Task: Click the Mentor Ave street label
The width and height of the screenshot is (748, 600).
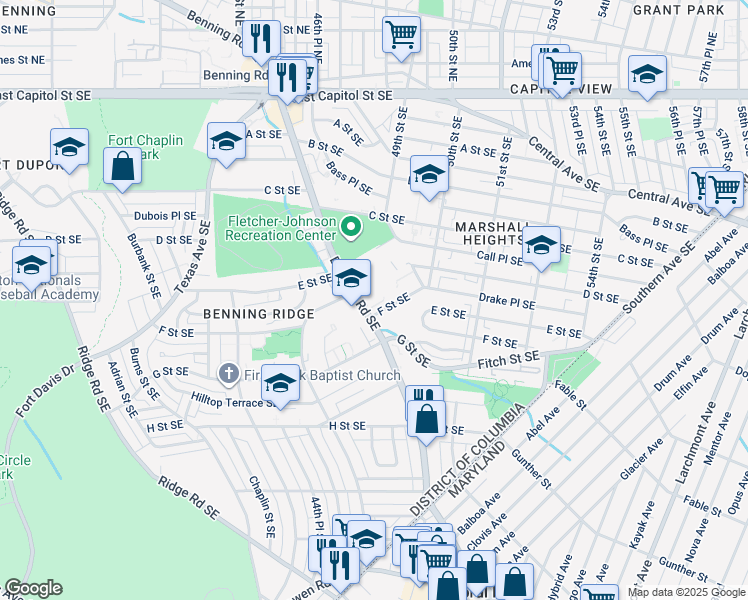Action: (717, 438)
